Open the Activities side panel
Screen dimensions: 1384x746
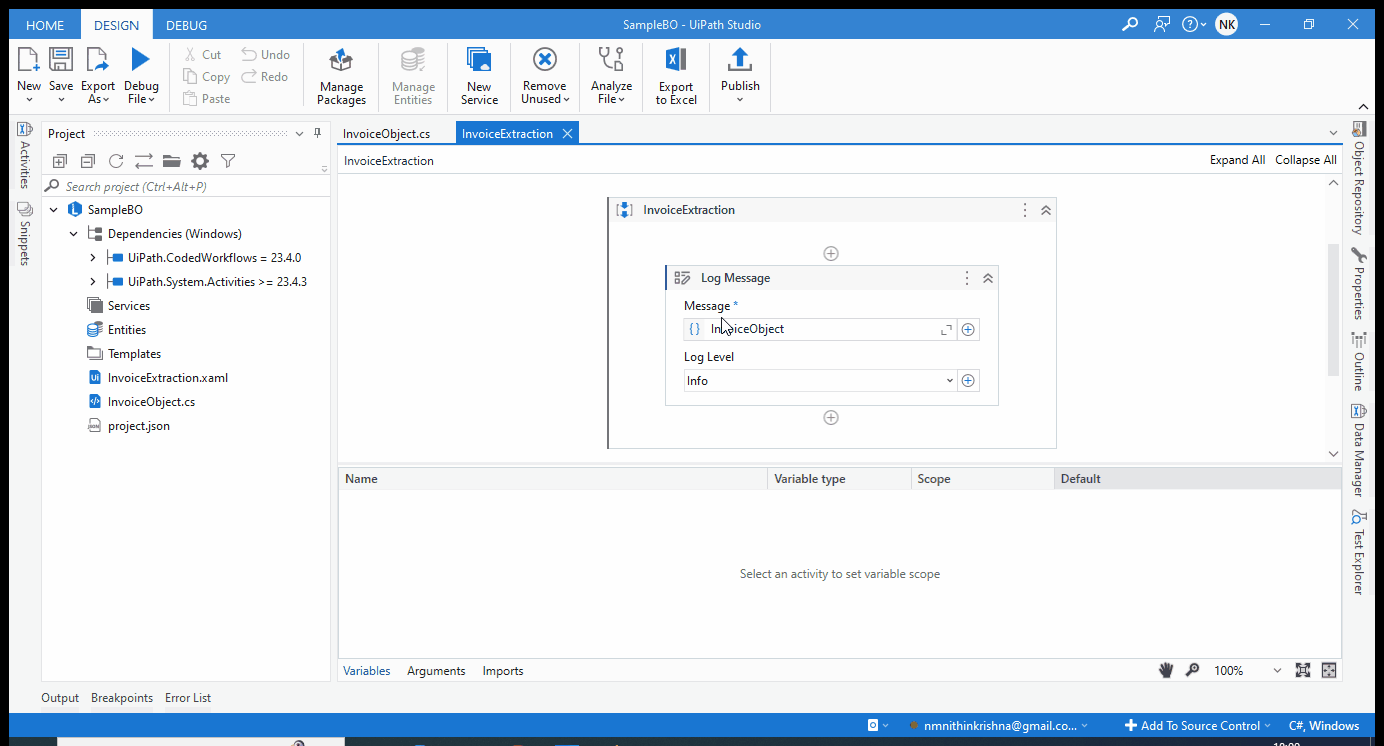tap(25, 156)
